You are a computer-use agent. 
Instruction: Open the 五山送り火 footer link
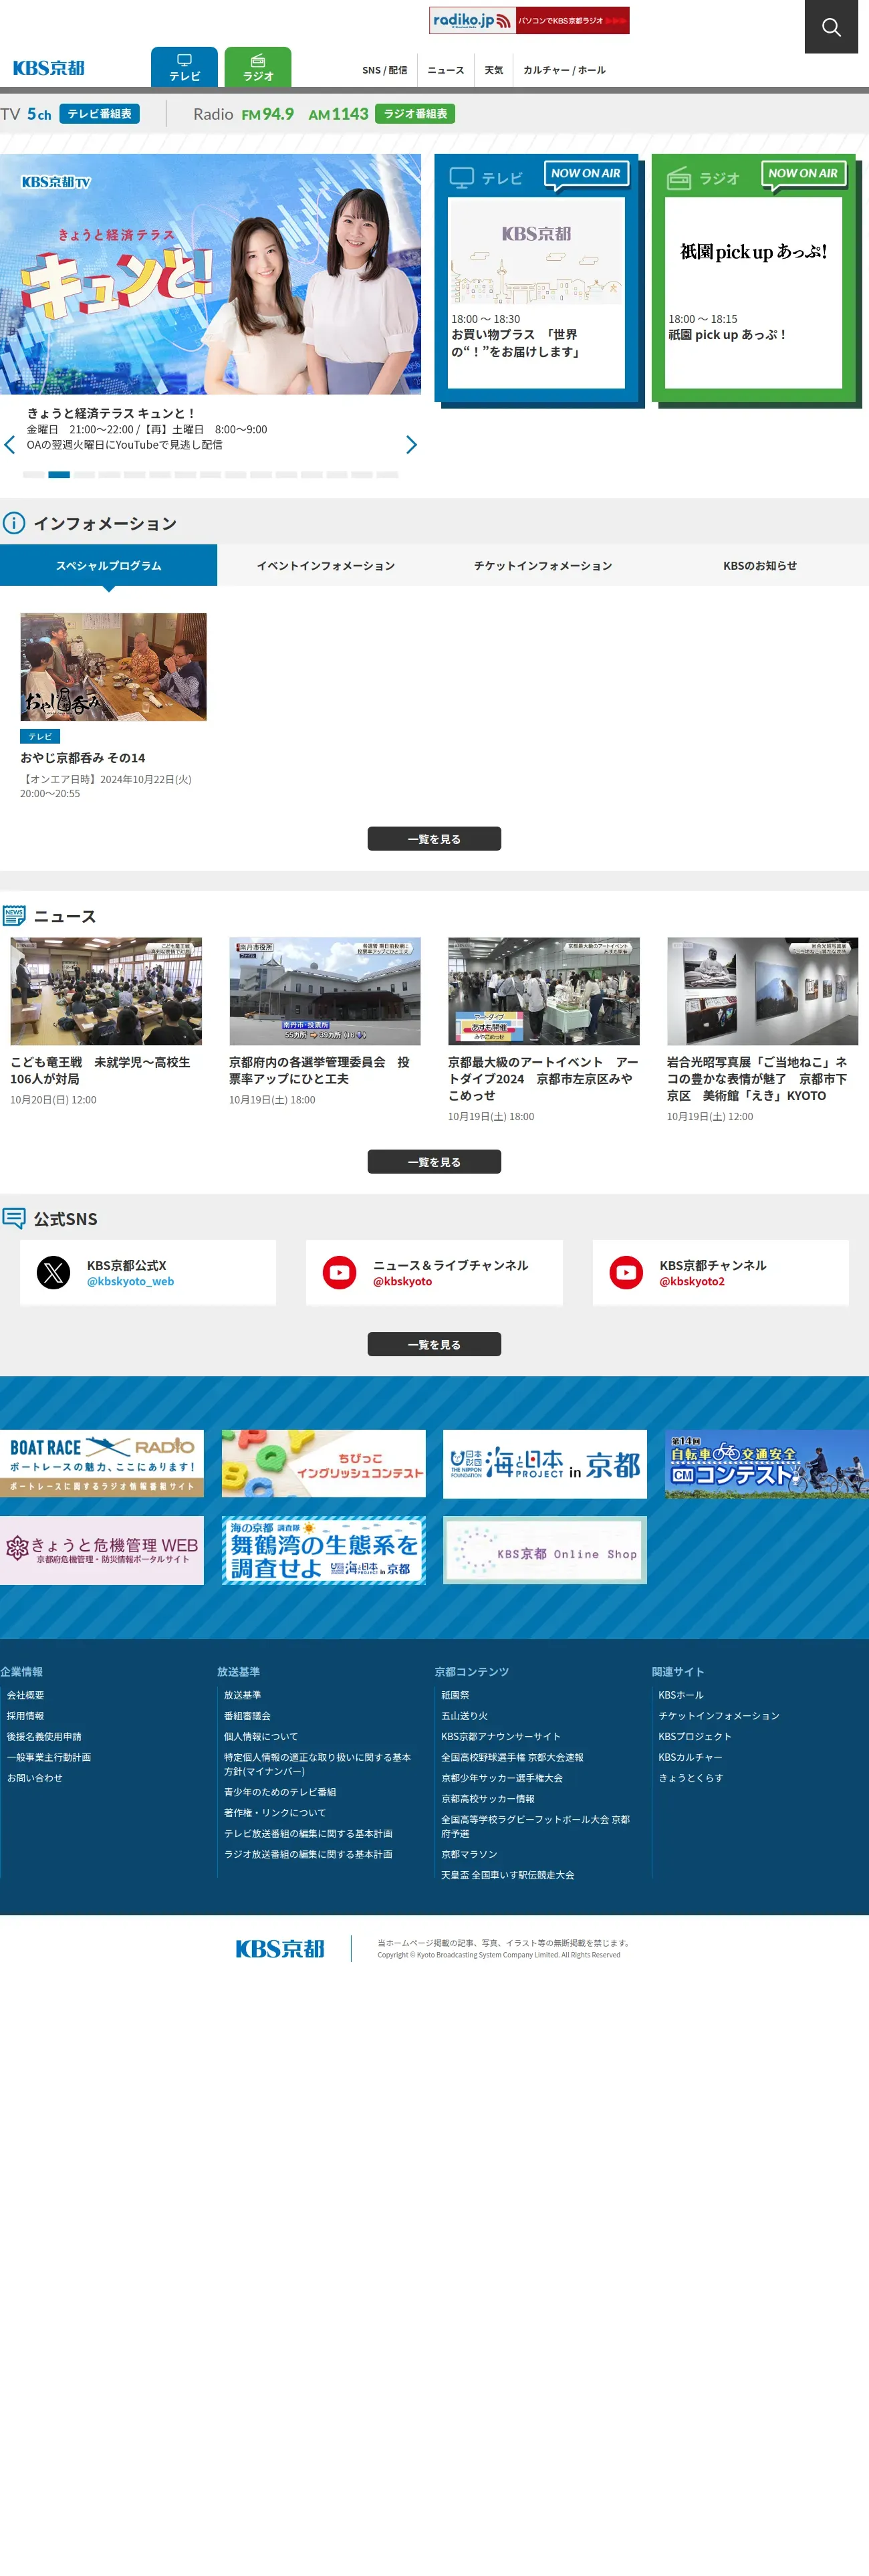[465, 1716]
